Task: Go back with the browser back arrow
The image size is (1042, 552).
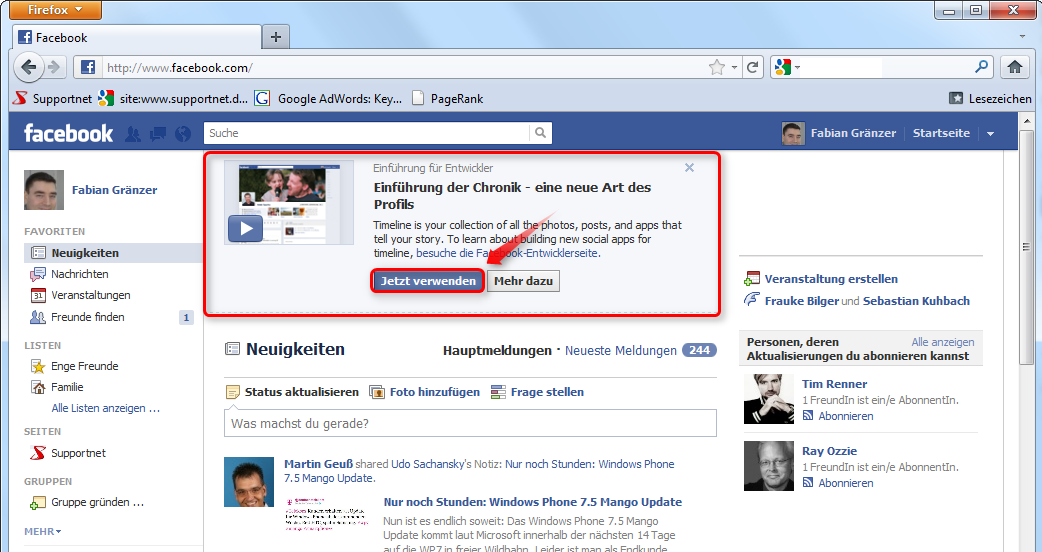Action: (28, 66)
